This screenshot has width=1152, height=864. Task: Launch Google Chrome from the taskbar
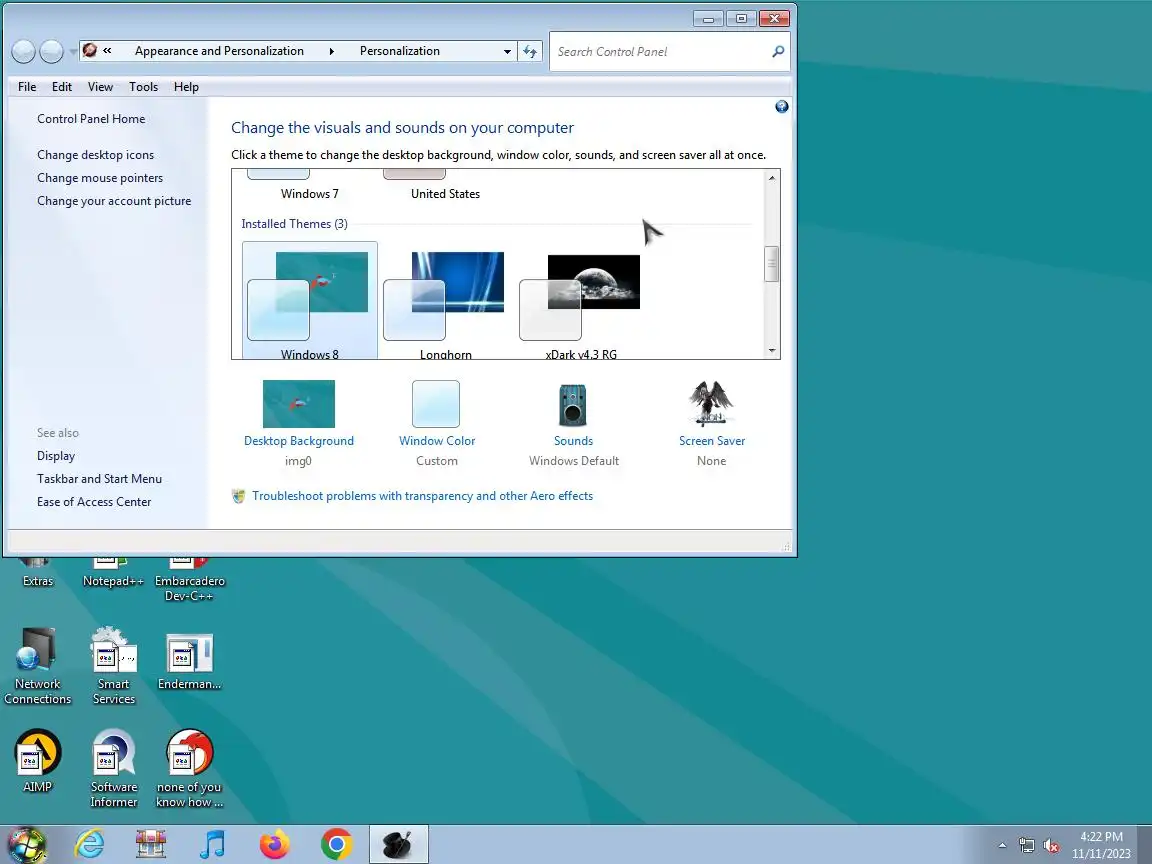(336, 845)
